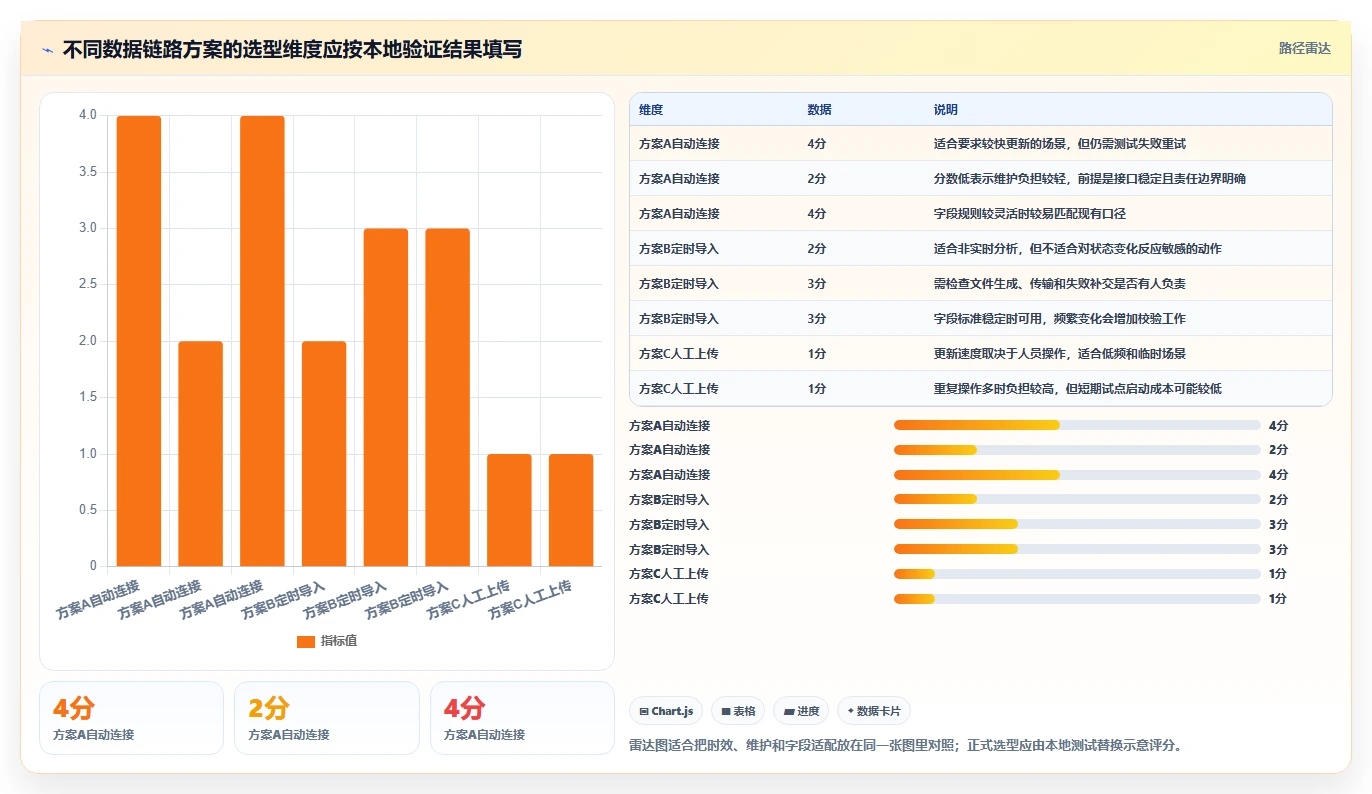Select the 表格 chip
1372x794 pixels.
click(x=738, y=711)
